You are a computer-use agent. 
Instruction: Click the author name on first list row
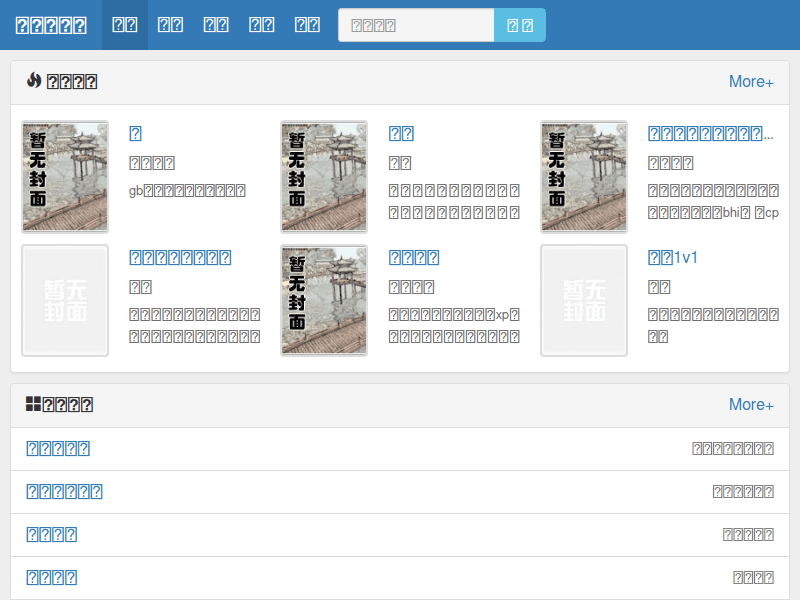[732, 449]
